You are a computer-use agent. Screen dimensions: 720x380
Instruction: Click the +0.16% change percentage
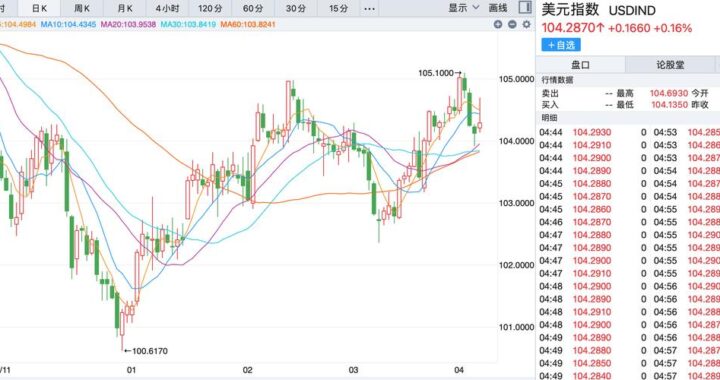[673, 28]
